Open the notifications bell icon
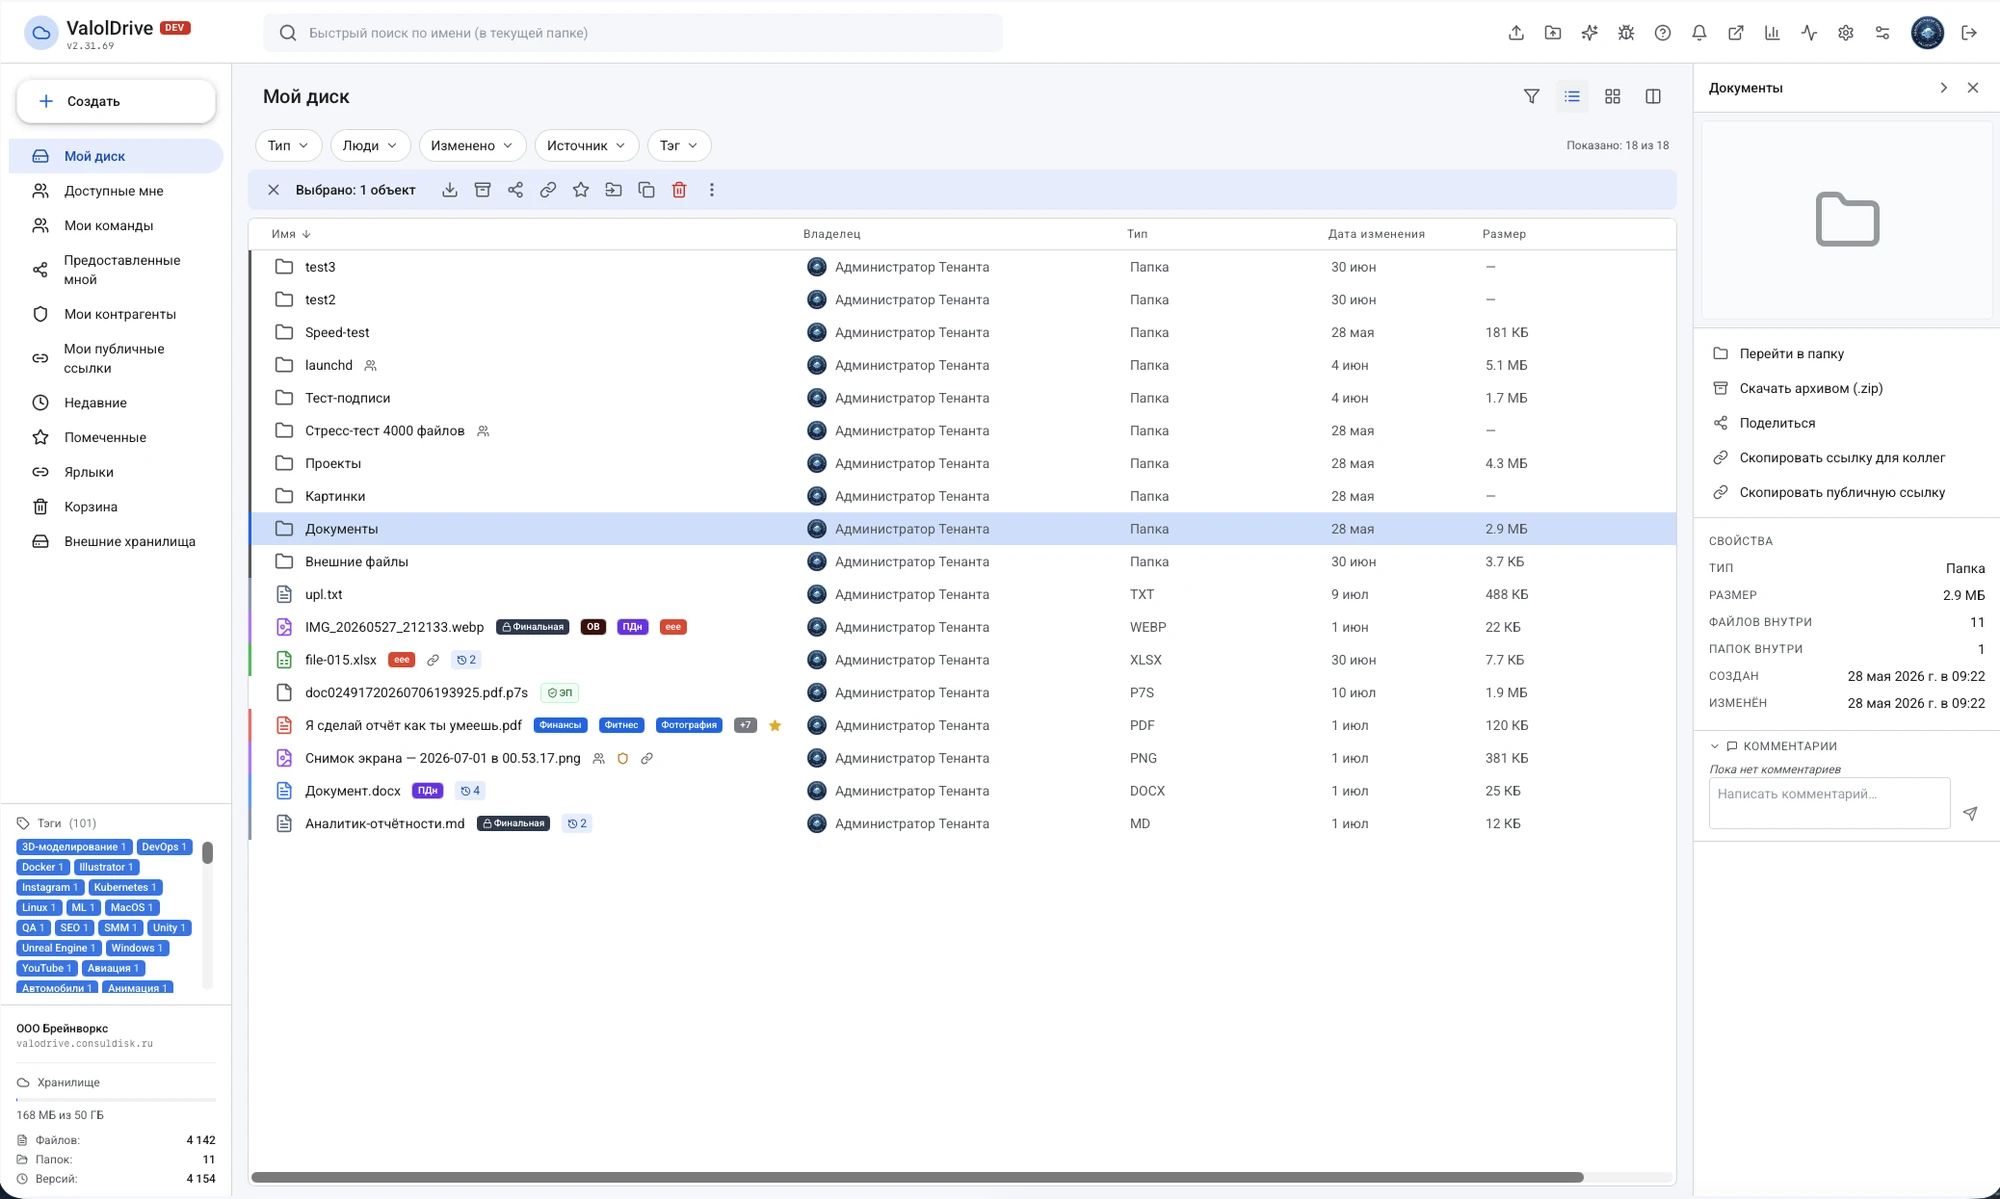The width and height of the screenshot is (2000, 1199). pyautogui.click(x=1699, y=33)
